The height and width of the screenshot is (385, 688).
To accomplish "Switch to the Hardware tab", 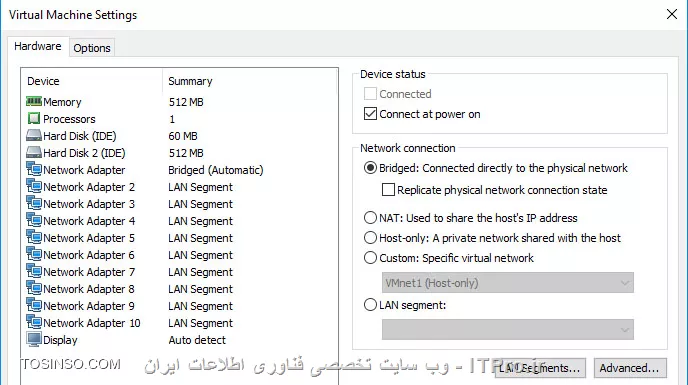I will click(x=38, y=46).
